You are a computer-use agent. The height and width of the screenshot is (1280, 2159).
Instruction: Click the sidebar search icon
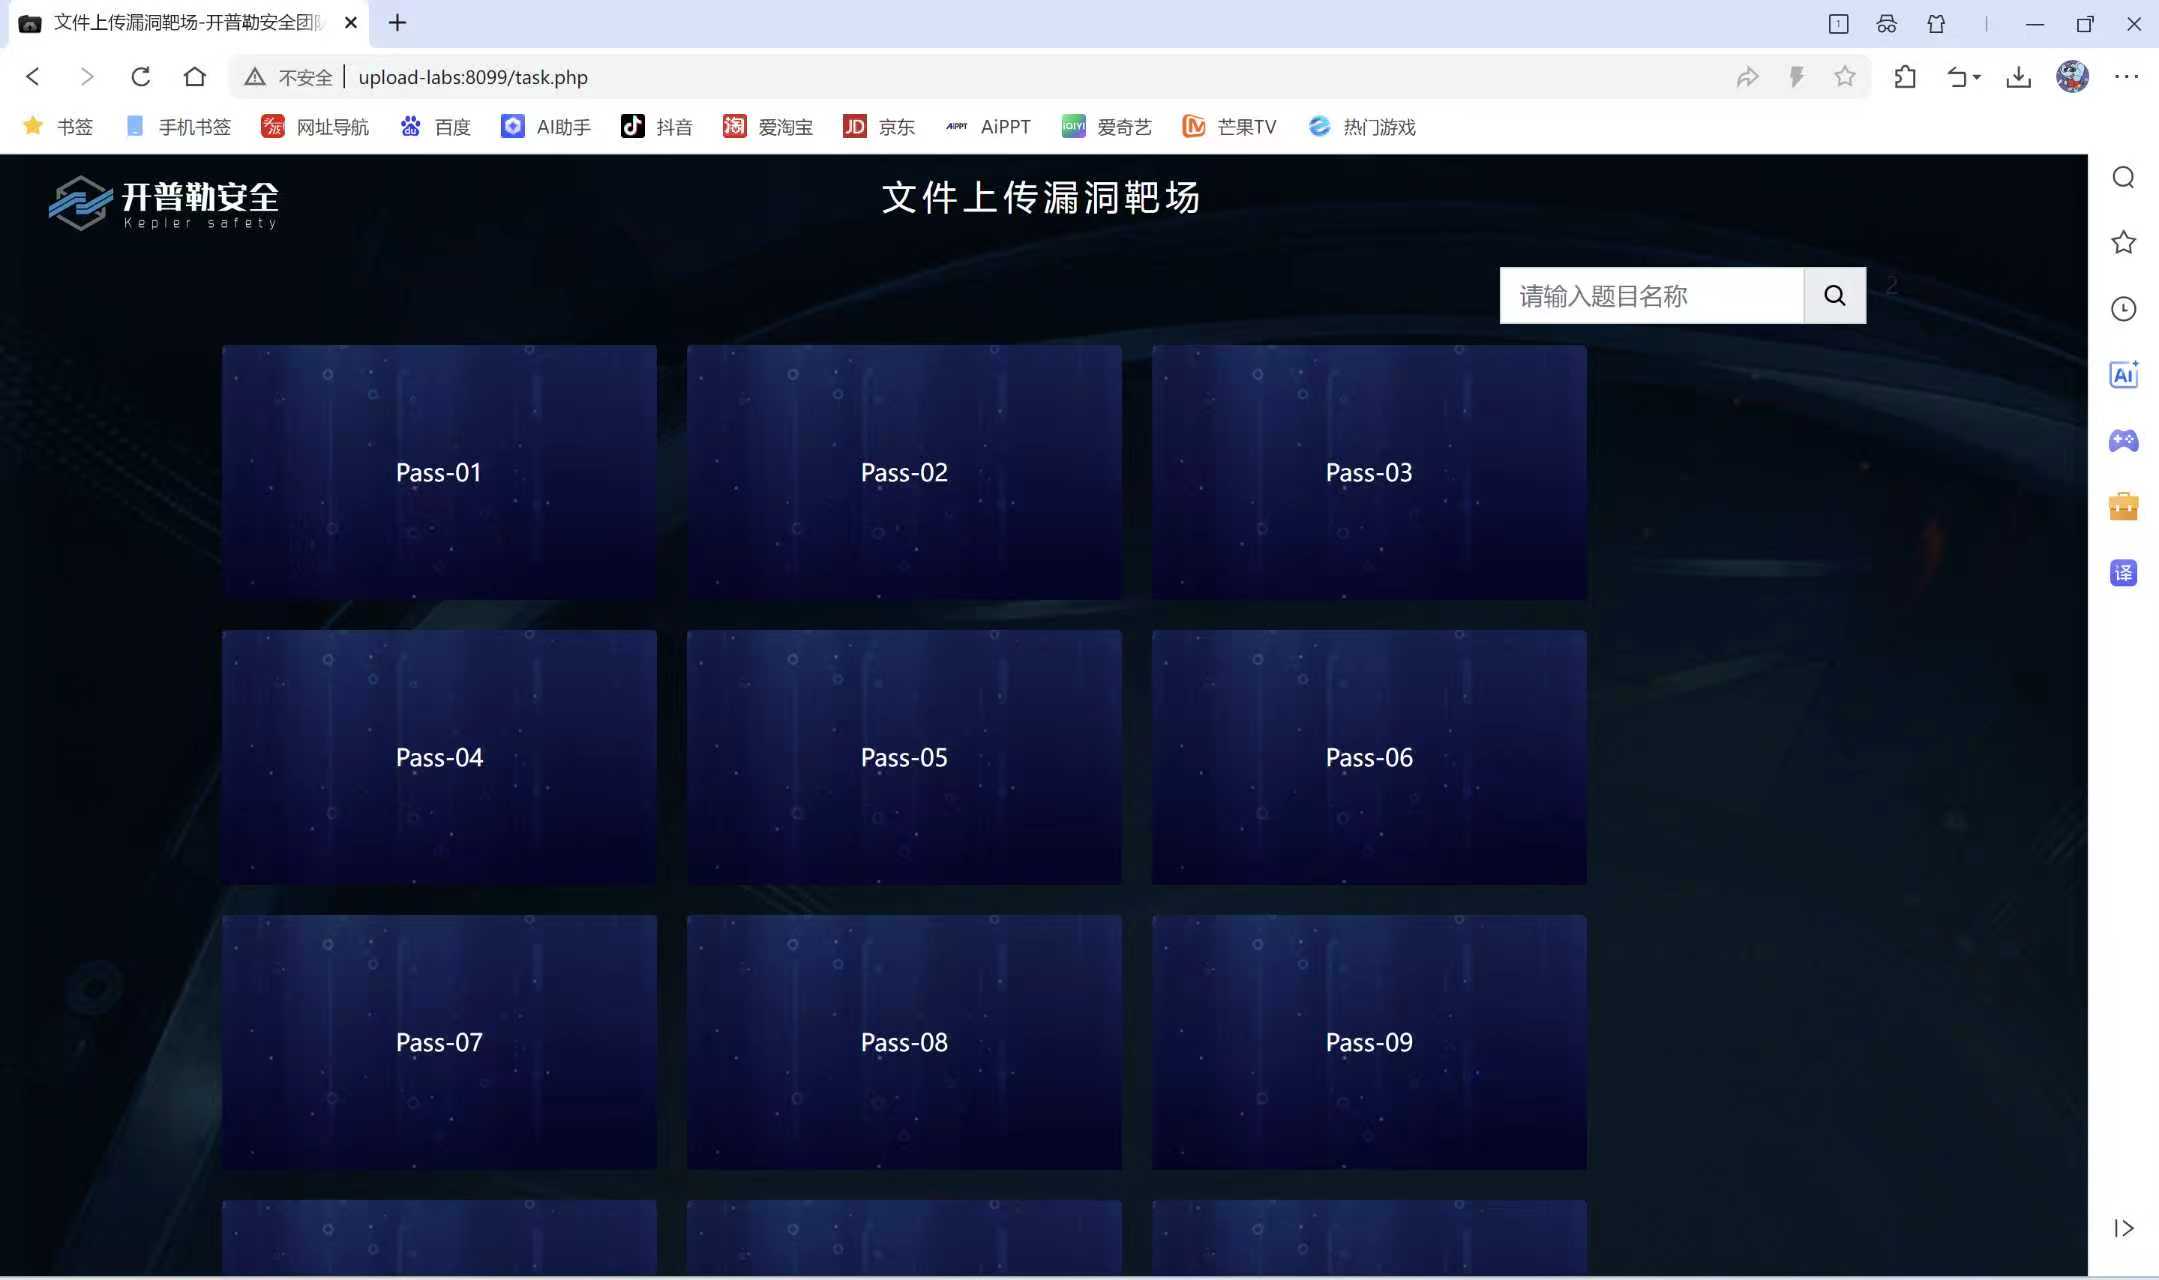pos(2123,177)
